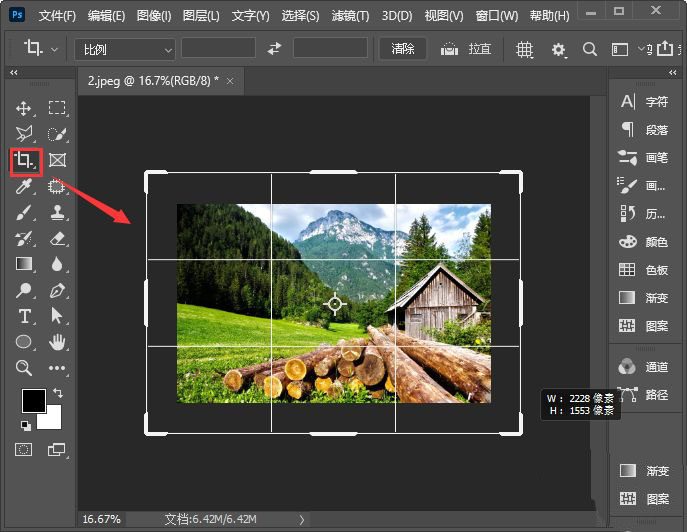Open the 历史记录 history panel

click(644, 214)
